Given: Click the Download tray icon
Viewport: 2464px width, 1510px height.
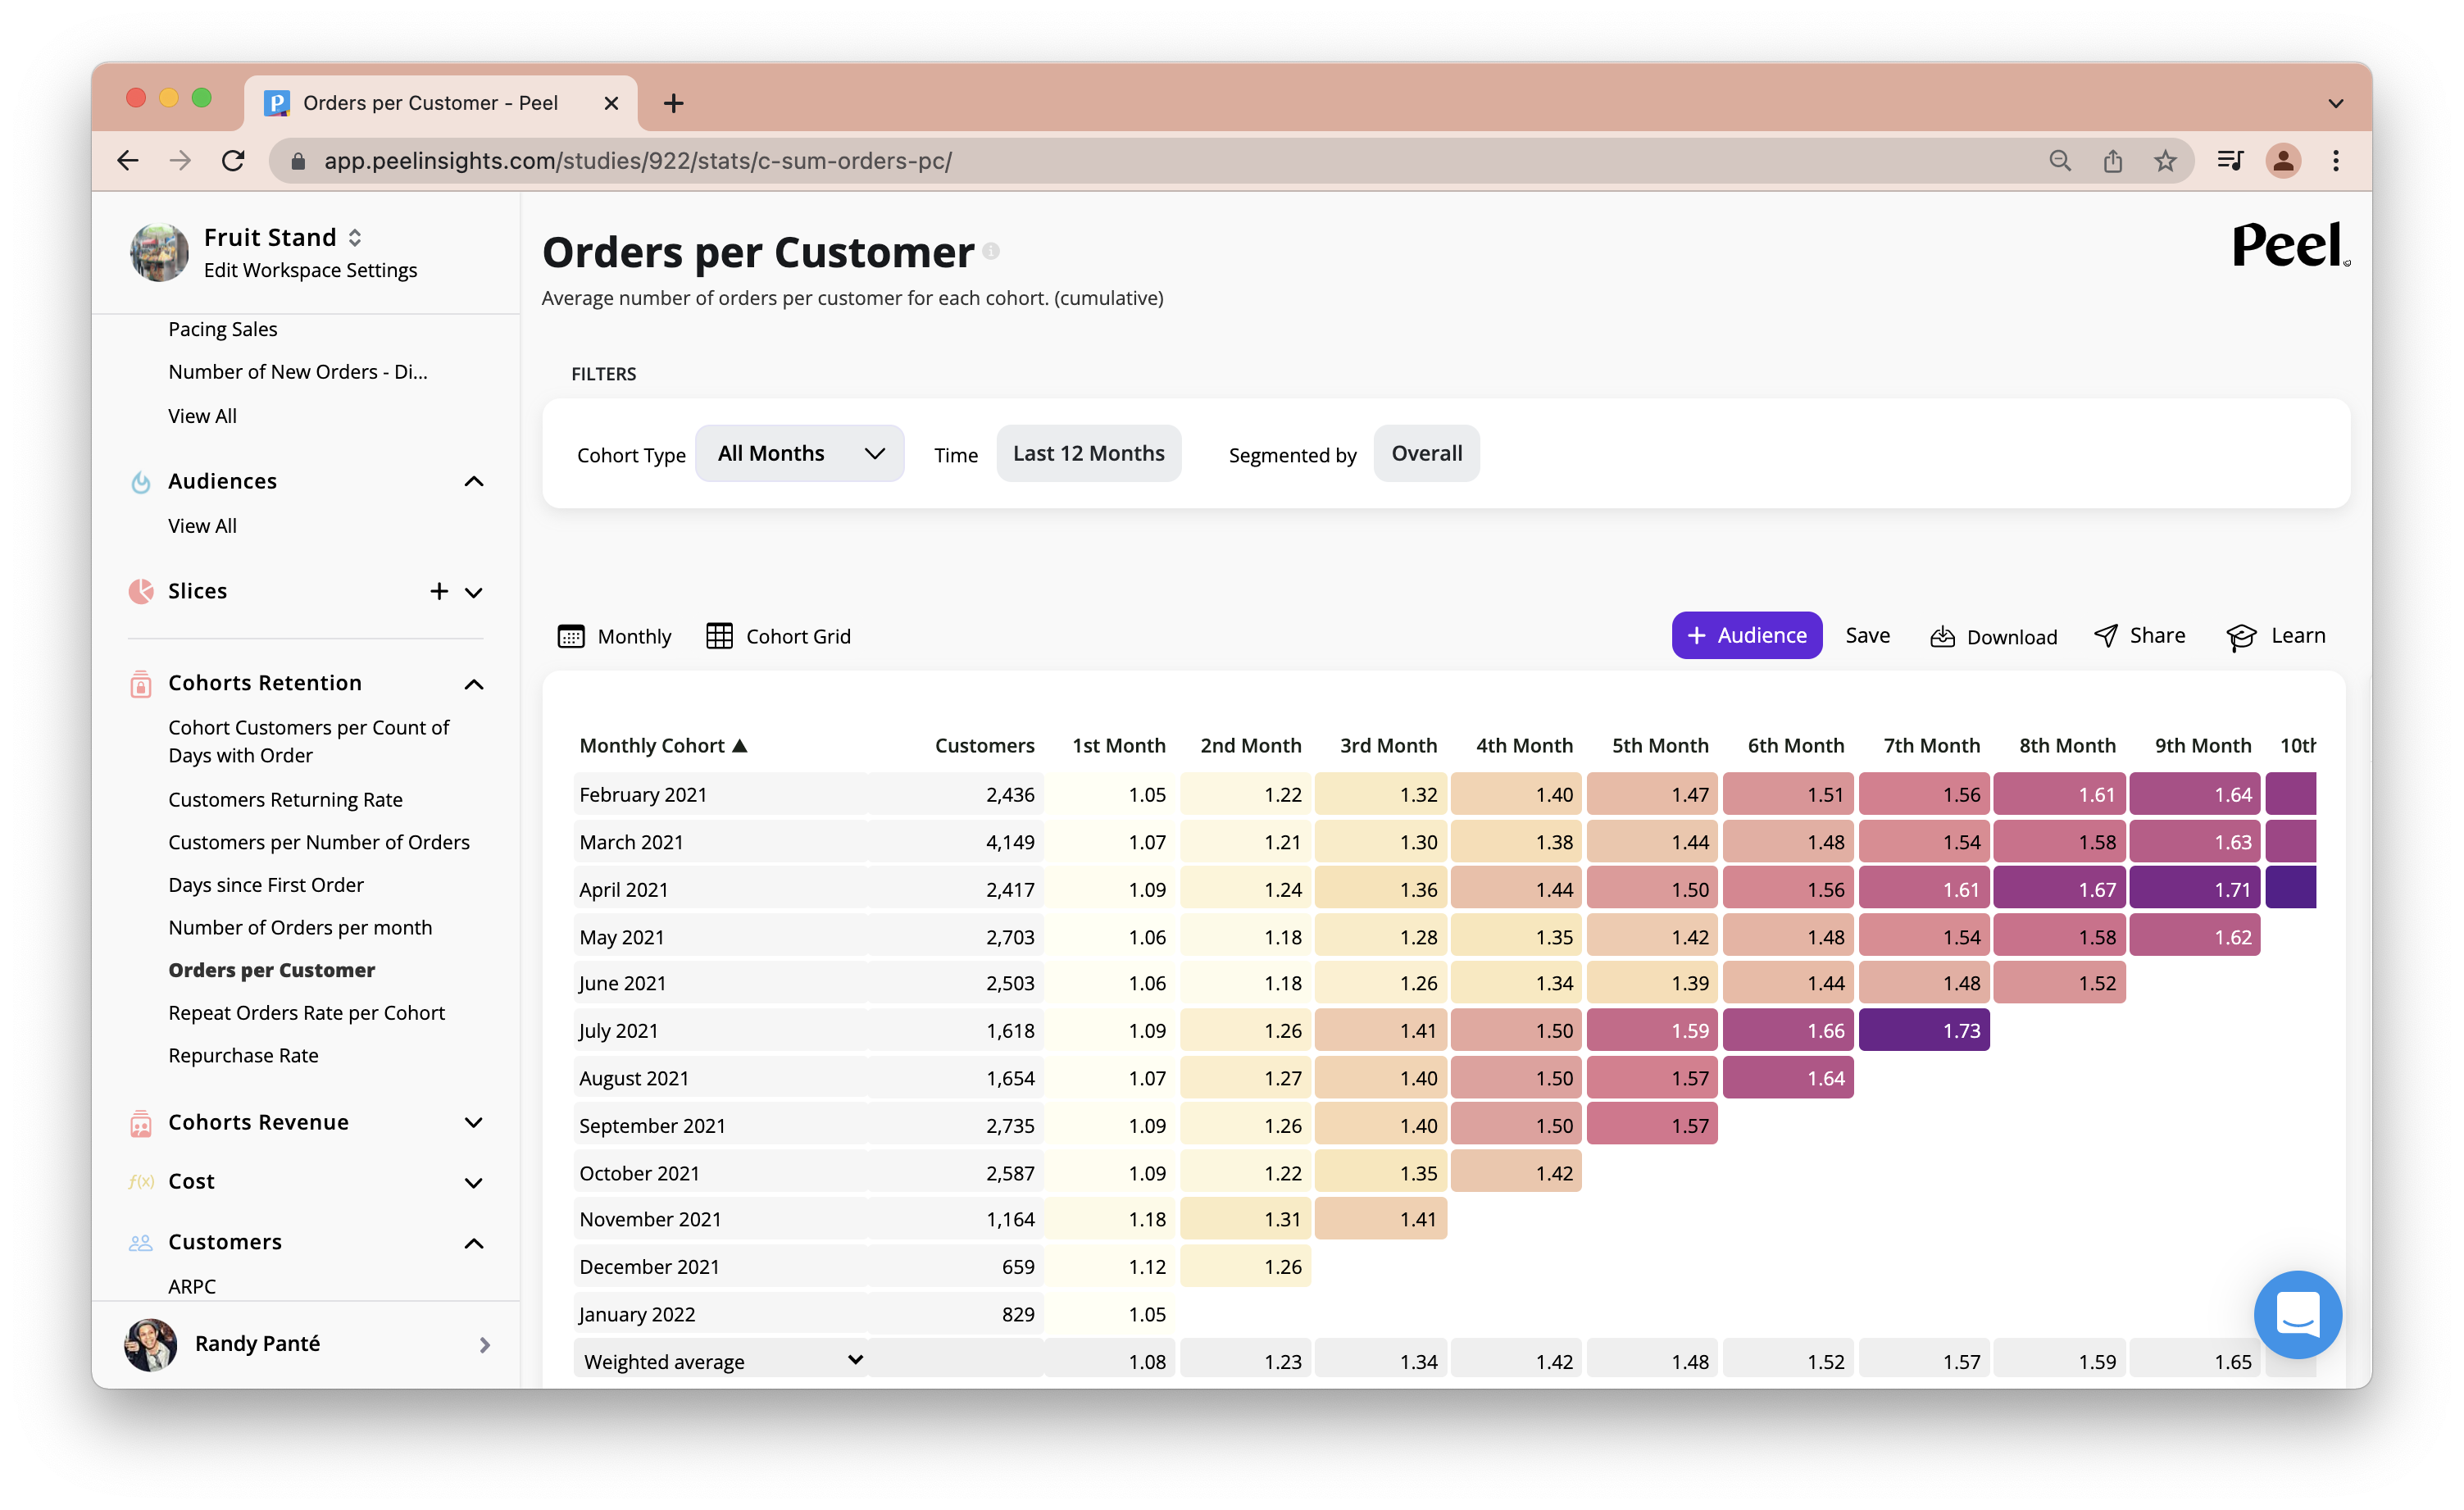Looking at the screenshot, I should pyautogui.click(x=1942, y=637).
